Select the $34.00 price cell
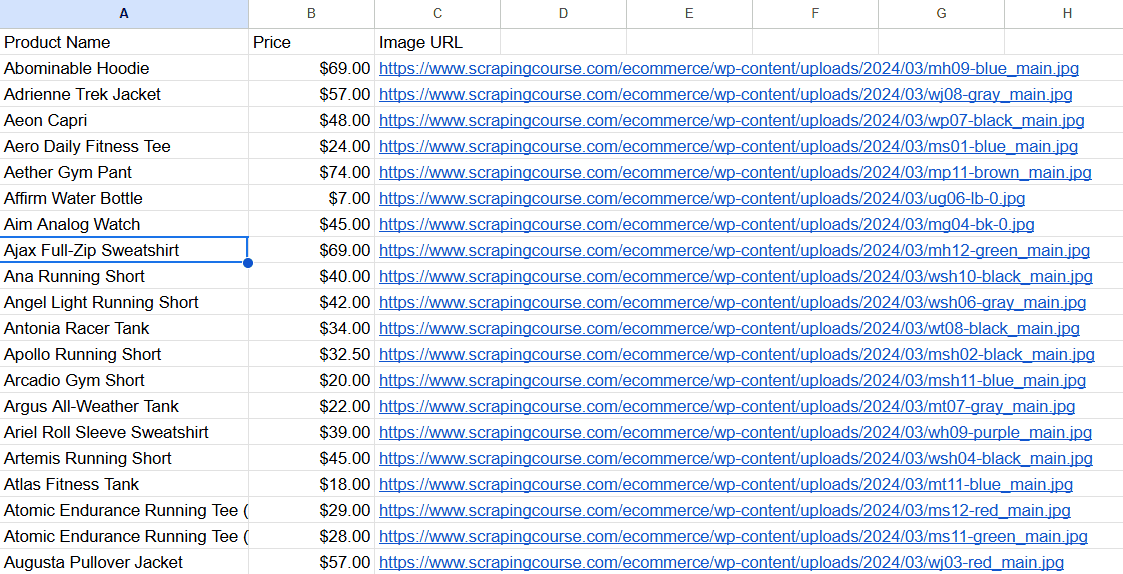Image resolution: width=1123 pixels, height=574 pixels. tap(312, 328)
